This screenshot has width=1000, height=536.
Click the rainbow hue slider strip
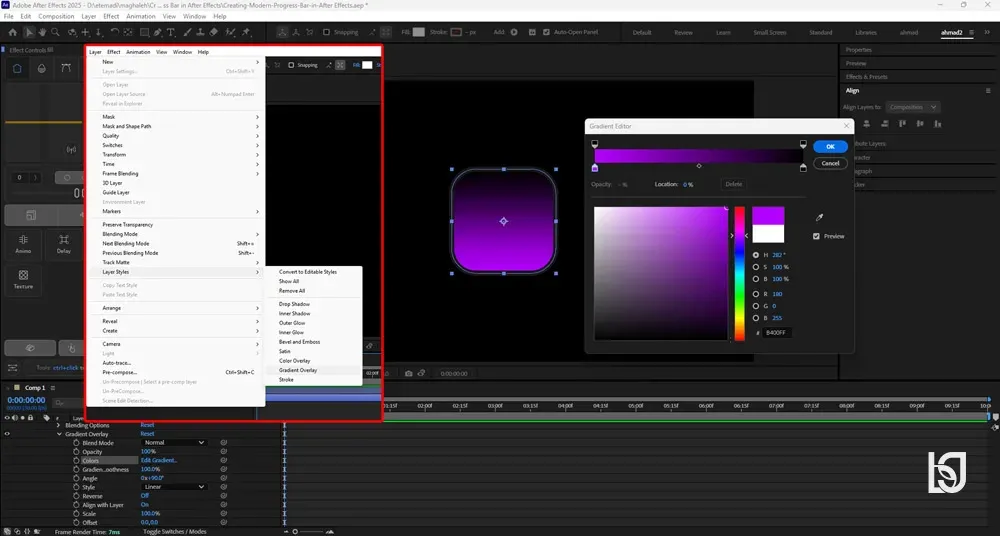(739, 273)
